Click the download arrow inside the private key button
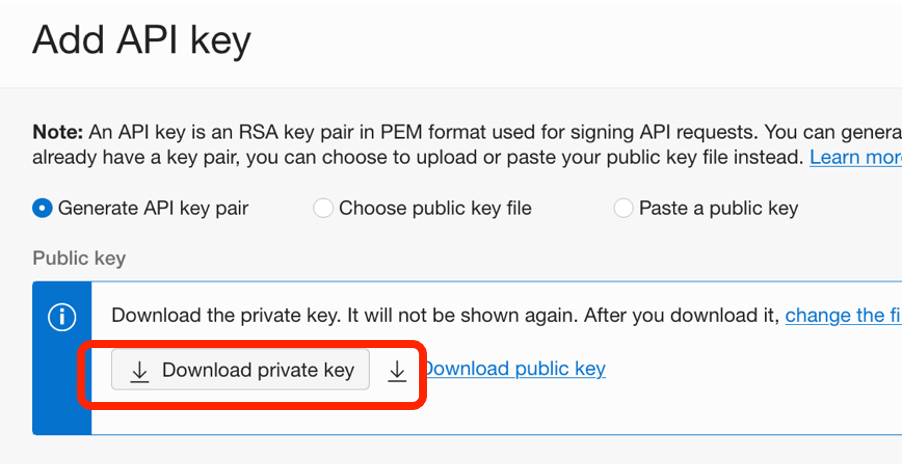910x464 pixels. pyautogui.click(x=140, y=371)
